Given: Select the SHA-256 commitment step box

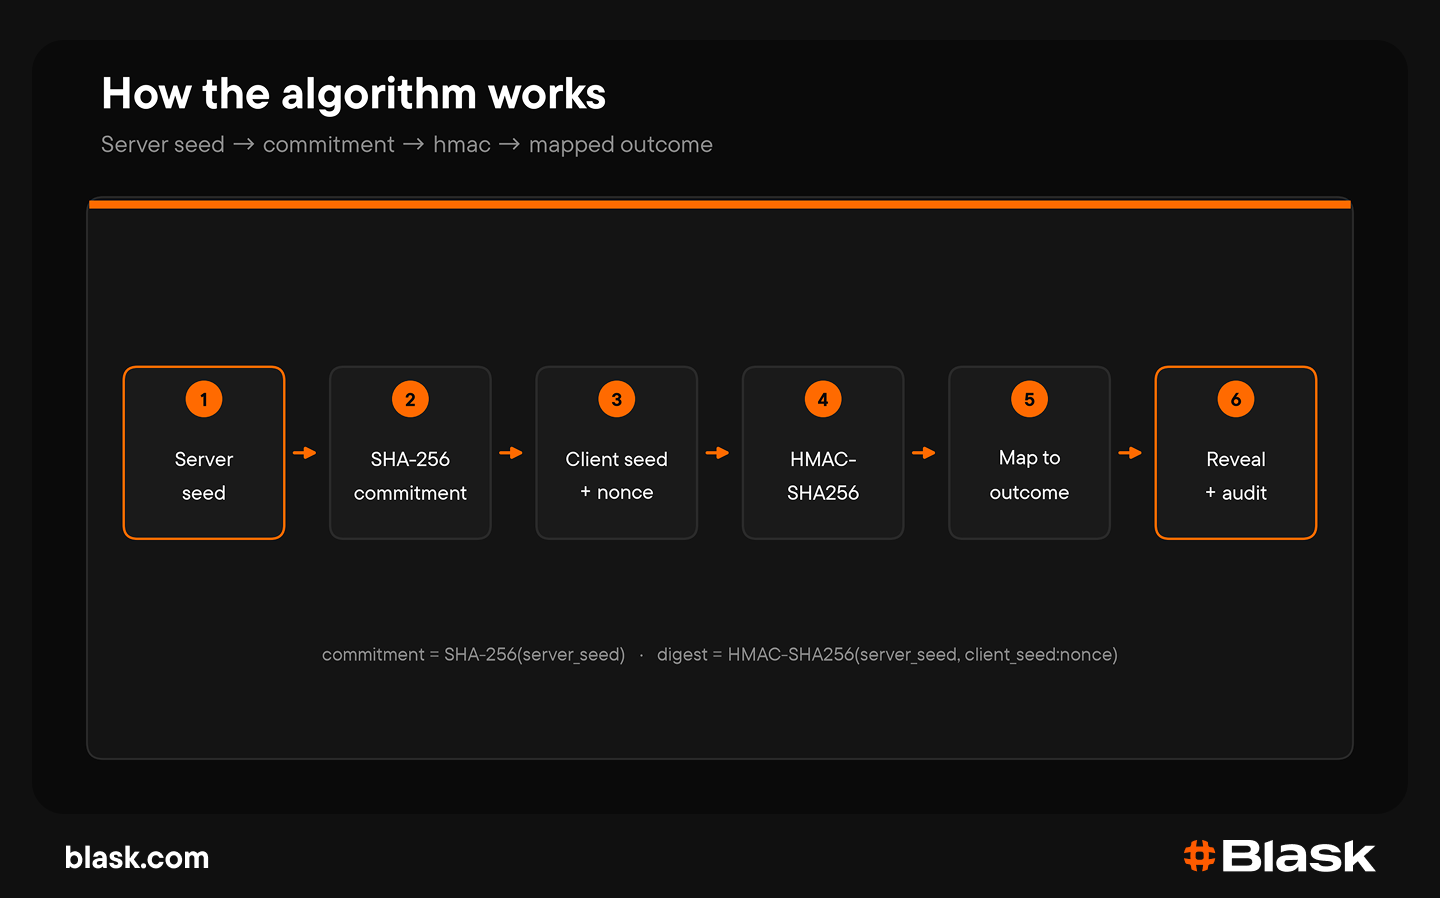Looking at the screenshot, I should click(x=410, y=453).
